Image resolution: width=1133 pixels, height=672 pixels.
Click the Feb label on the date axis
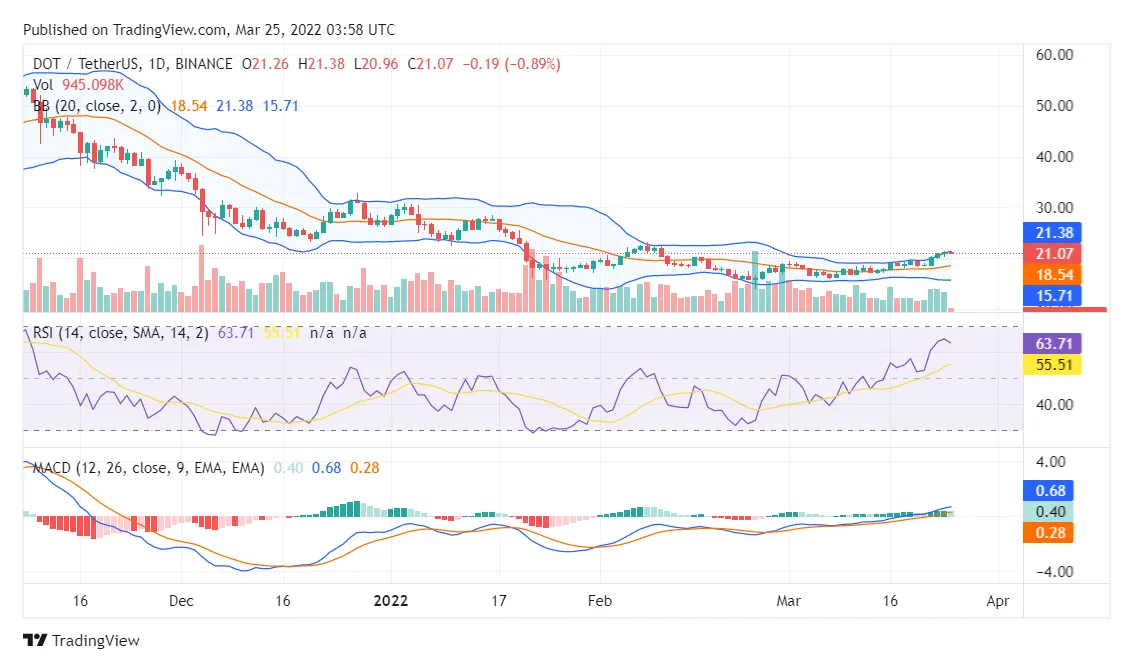(x=598, y=601)
